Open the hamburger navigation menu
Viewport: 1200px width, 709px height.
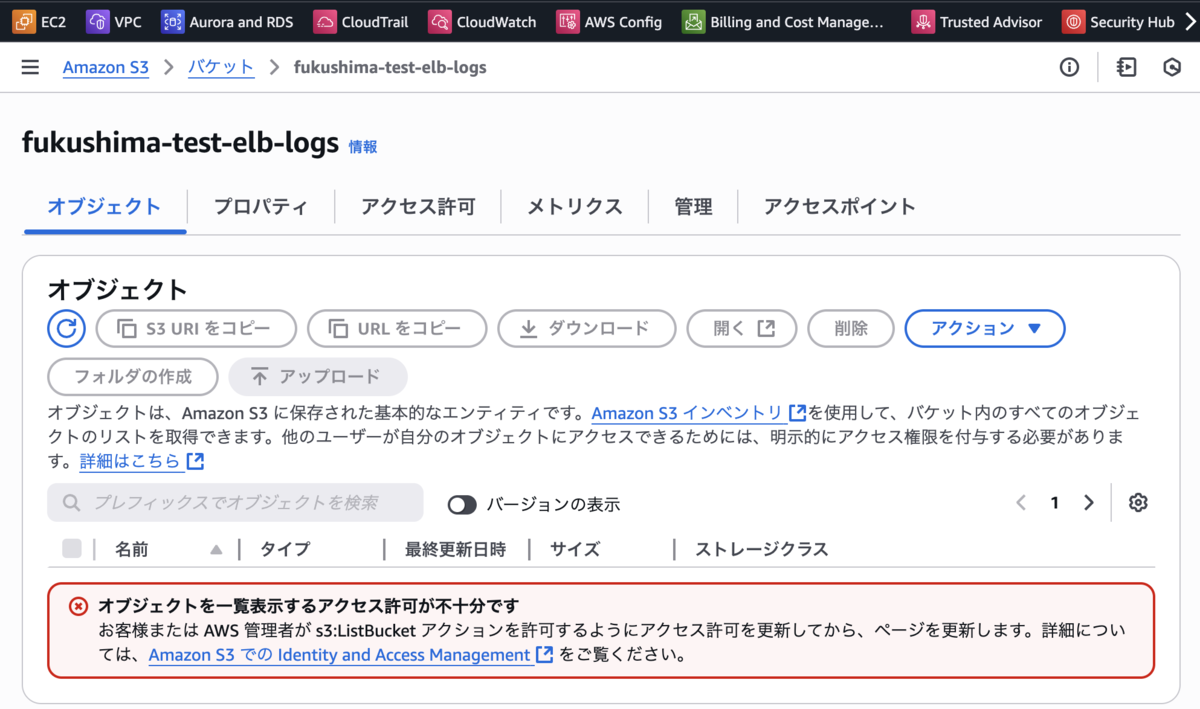(30, 67)
